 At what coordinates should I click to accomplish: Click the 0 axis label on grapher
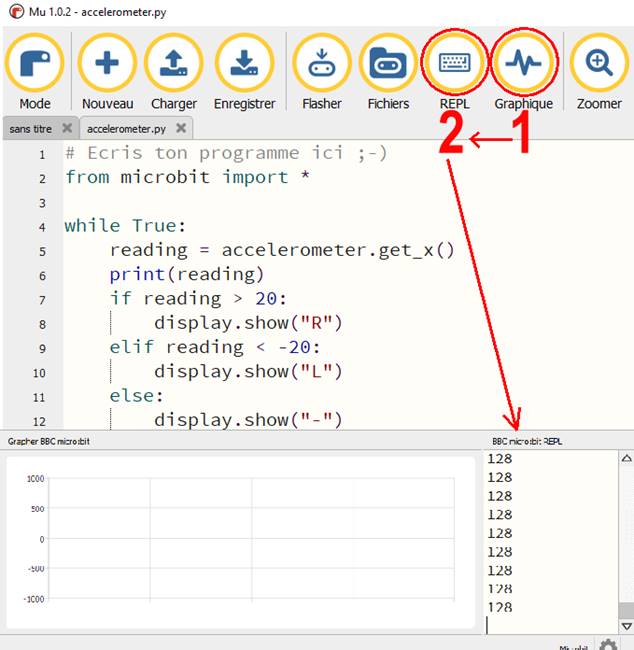tap(41, 539)
